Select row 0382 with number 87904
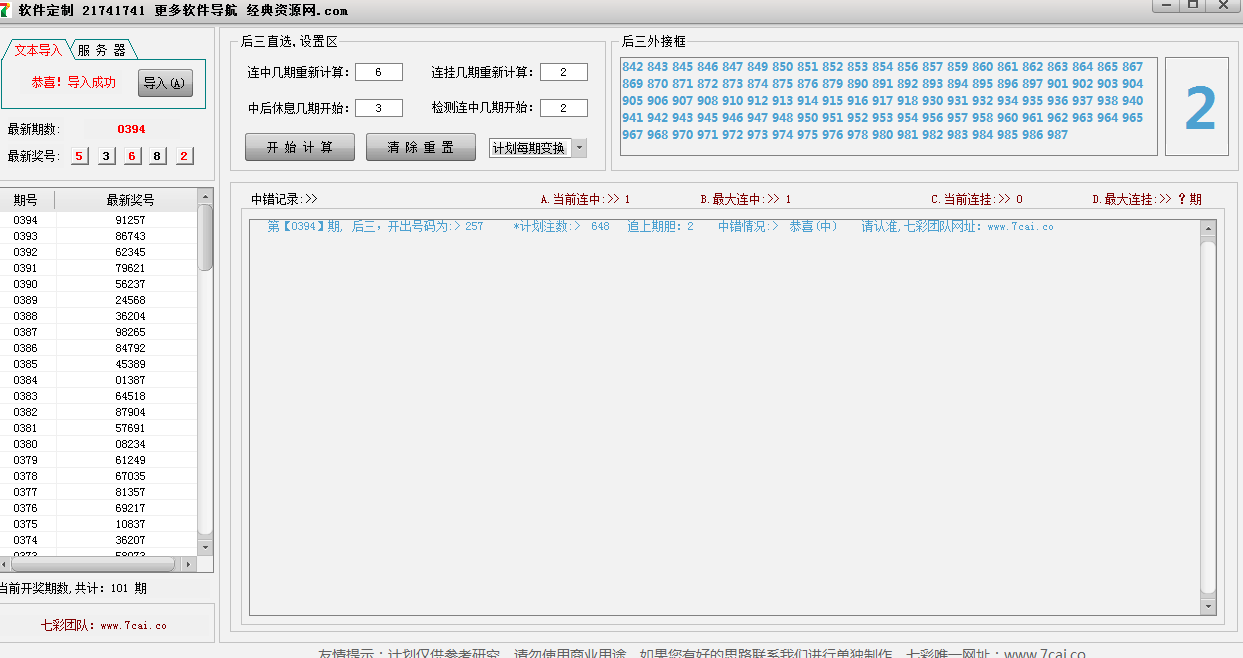 tap(98, 412)
